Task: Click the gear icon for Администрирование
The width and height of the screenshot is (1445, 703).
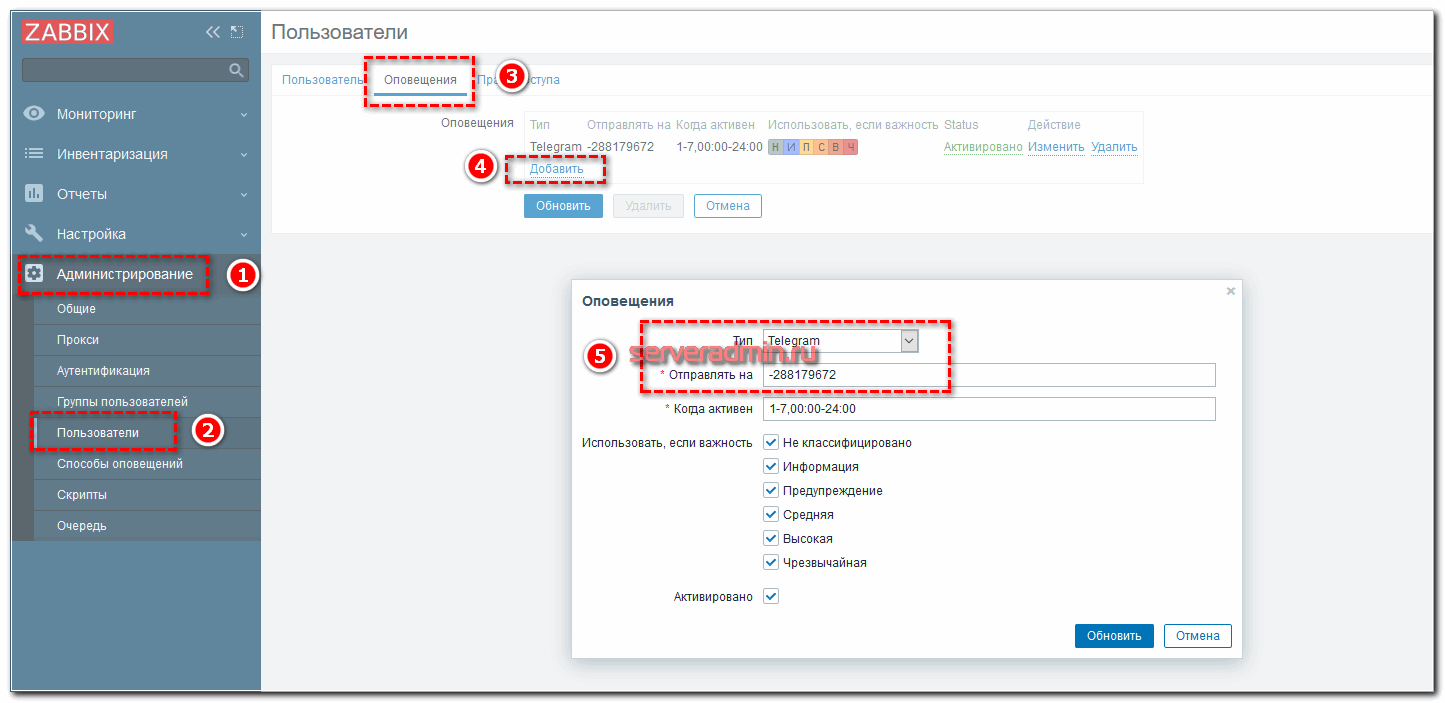Action: [34, 274]
